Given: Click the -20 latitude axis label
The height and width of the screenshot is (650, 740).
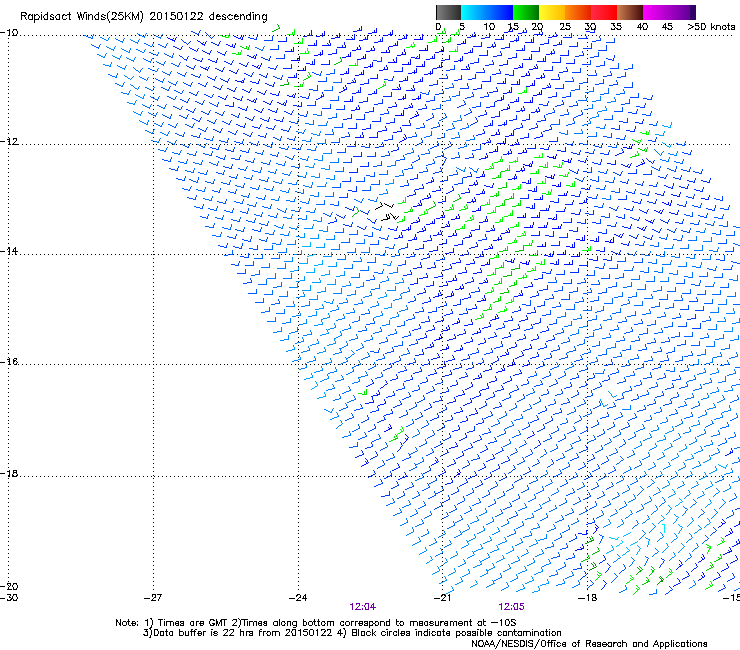Looking at the screenshot, I should (9, 586).
